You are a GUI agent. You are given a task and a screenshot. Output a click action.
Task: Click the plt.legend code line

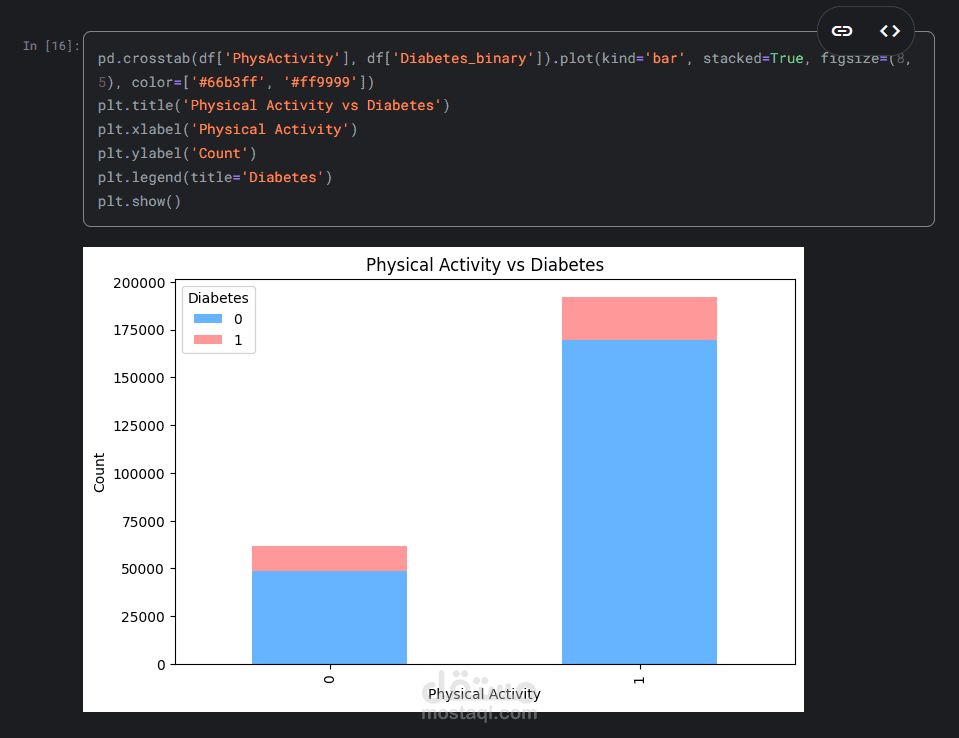(214, 177)
